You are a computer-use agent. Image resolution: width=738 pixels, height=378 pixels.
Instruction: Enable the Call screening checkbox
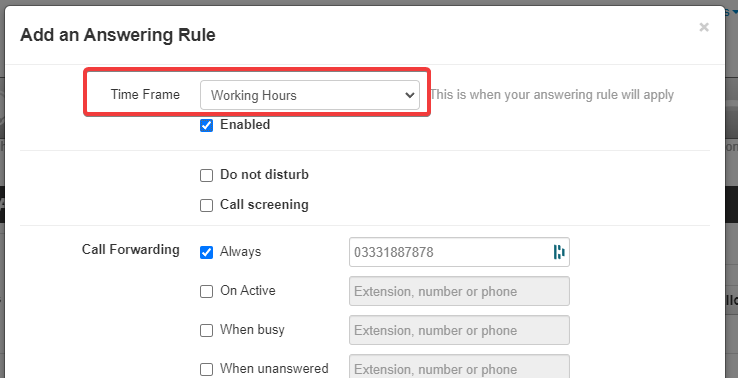207,206
